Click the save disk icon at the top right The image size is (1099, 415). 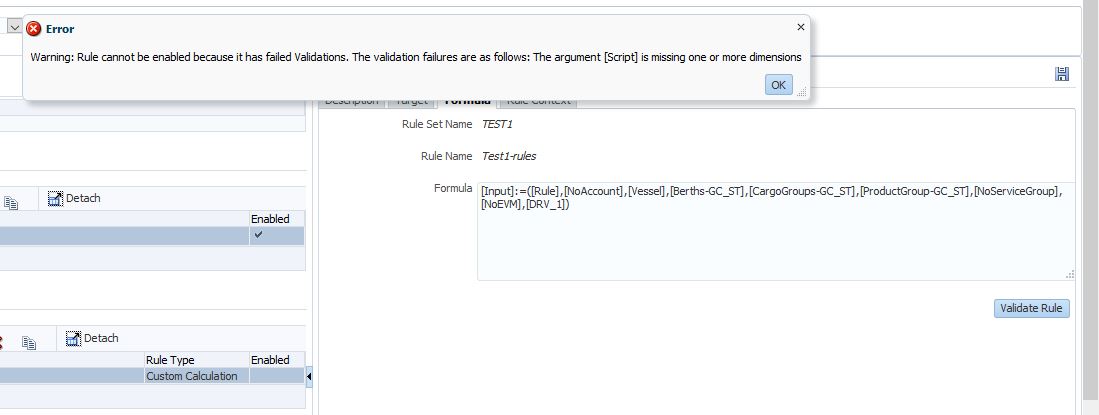coord(1062,74)
